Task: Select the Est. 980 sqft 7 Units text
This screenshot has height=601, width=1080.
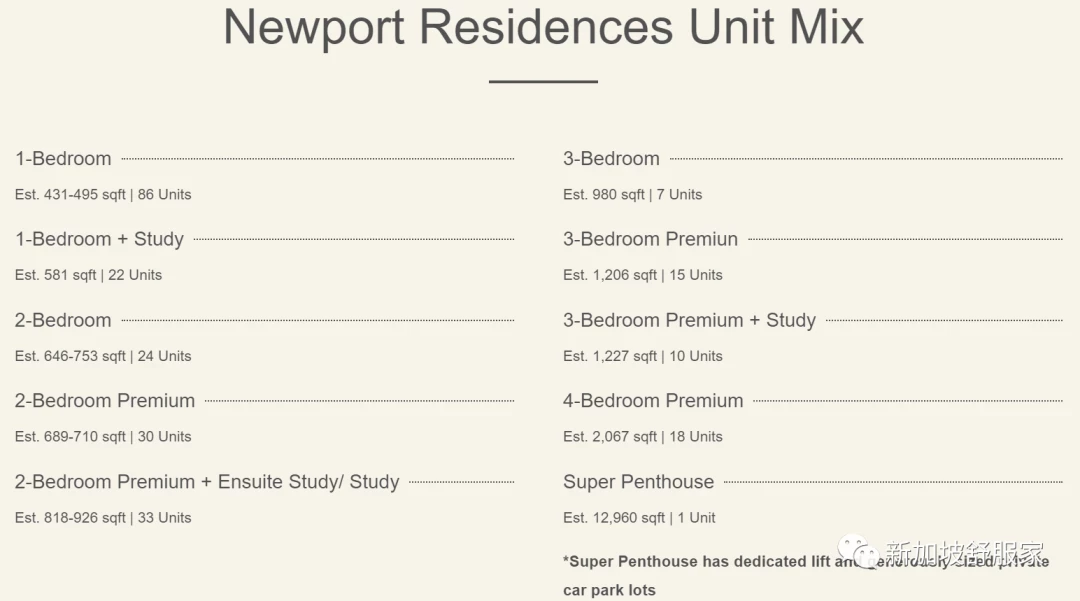Action: pos(632,195)
